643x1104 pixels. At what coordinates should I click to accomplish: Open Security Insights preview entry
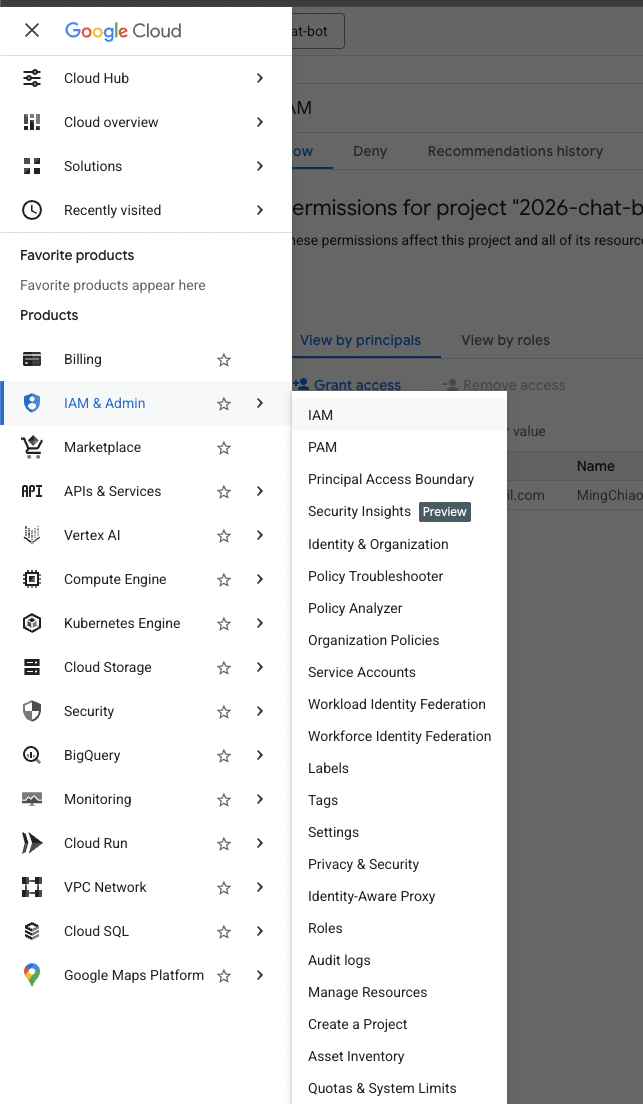point(399,512)
